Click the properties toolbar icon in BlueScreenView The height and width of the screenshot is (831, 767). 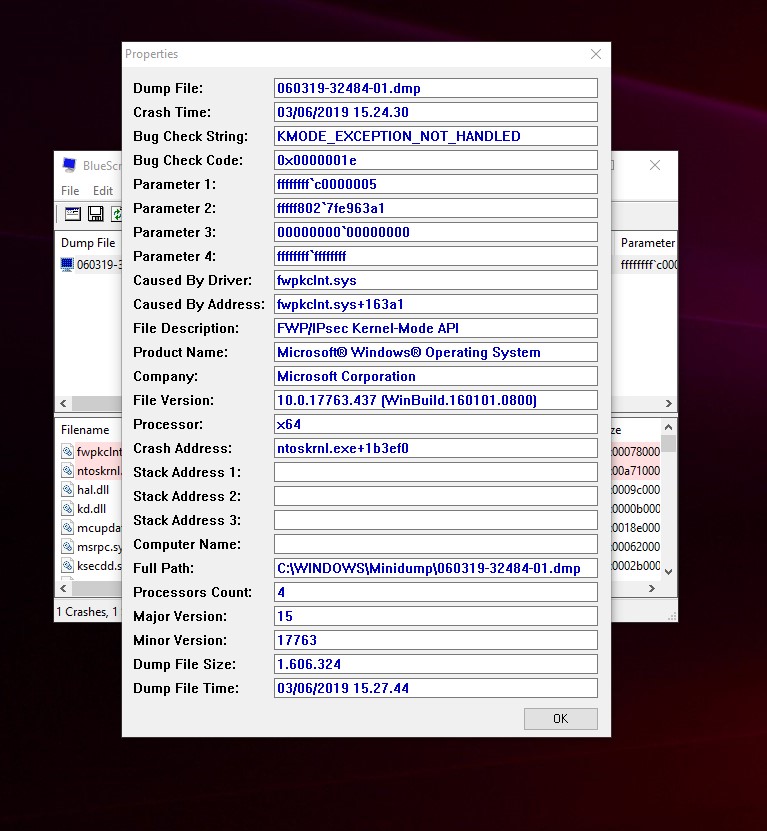click(73, 214)
